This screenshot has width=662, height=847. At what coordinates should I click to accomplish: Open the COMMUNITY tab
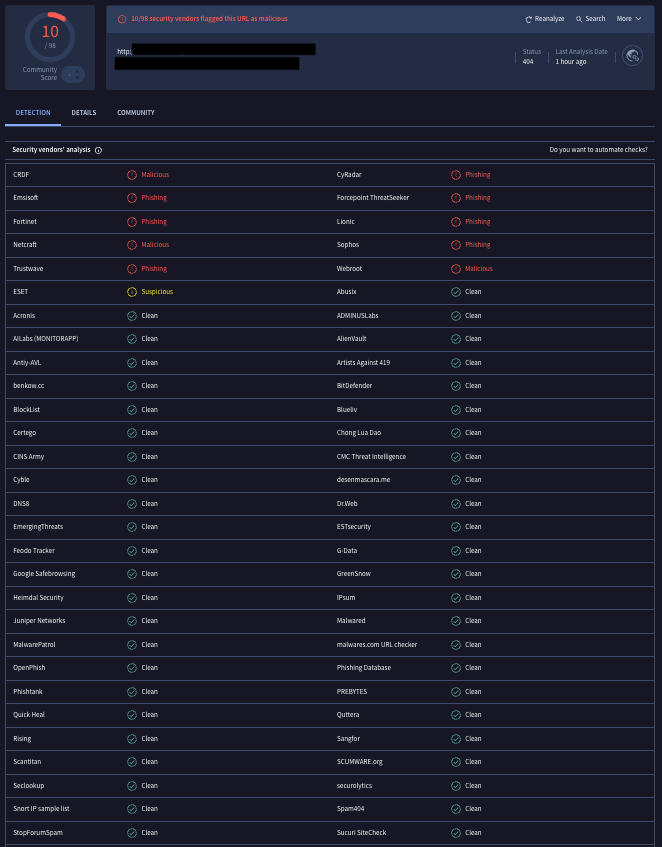(136, 112)
